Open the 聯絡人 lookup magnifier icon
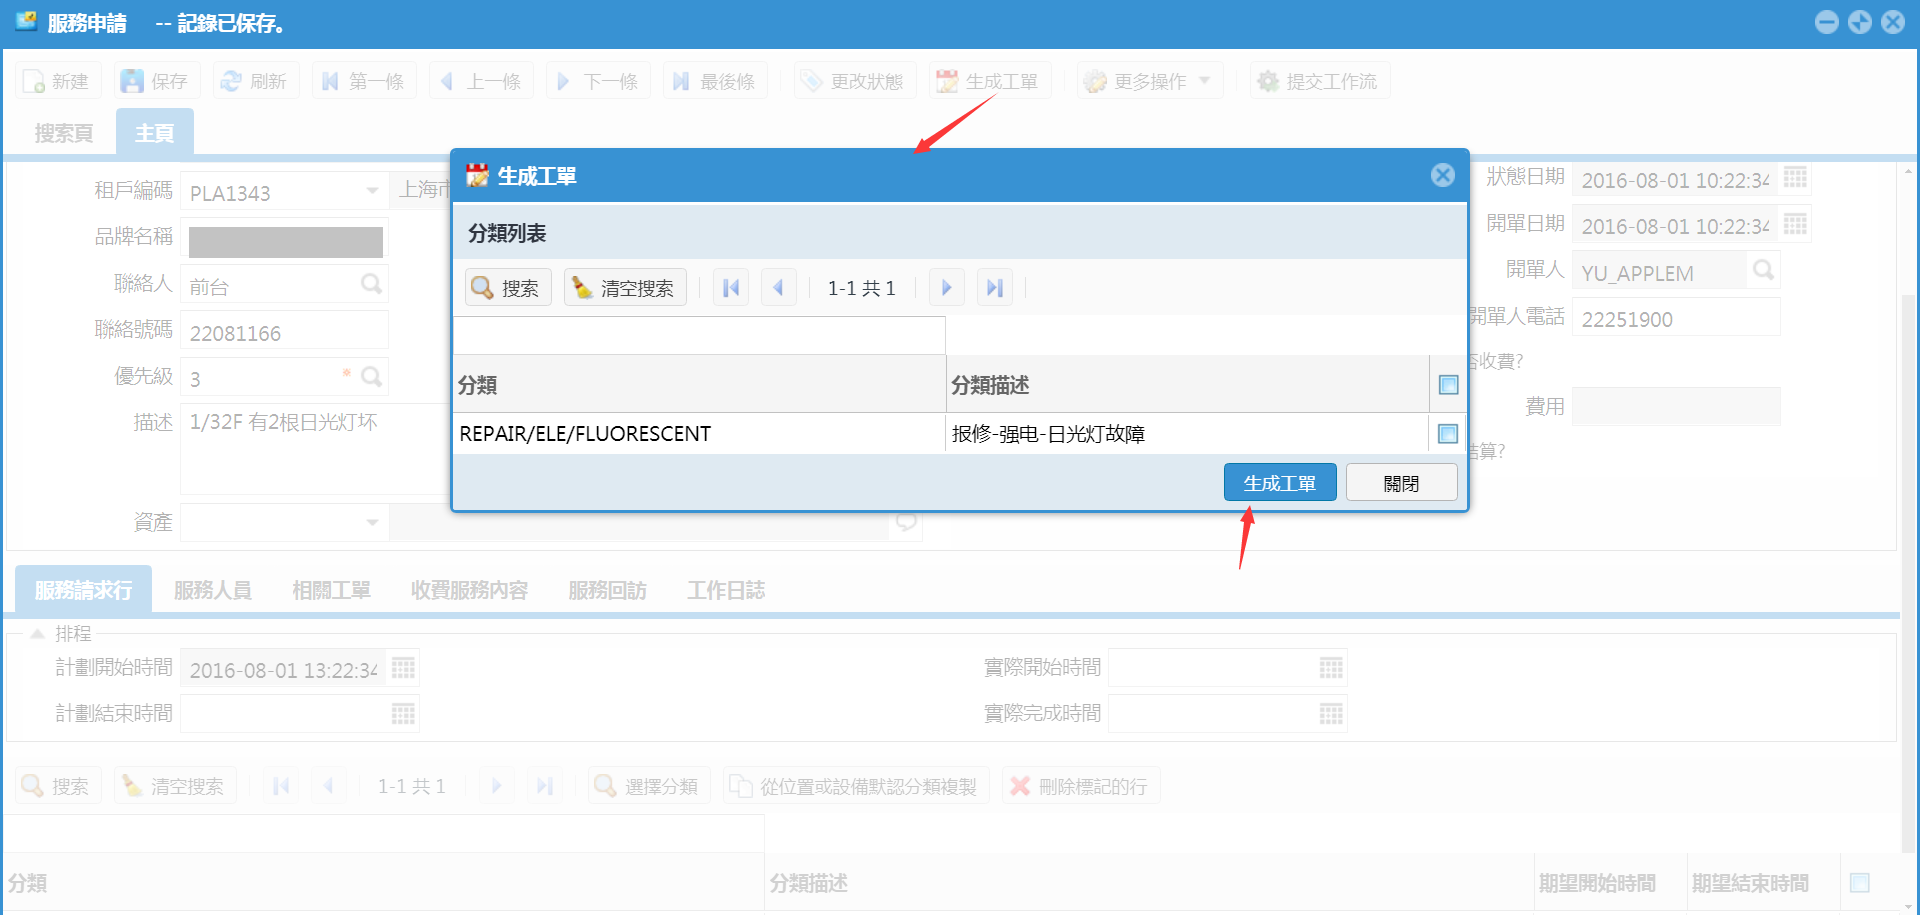The width and height of the screenshot is (1920, 915). (371, 284)
